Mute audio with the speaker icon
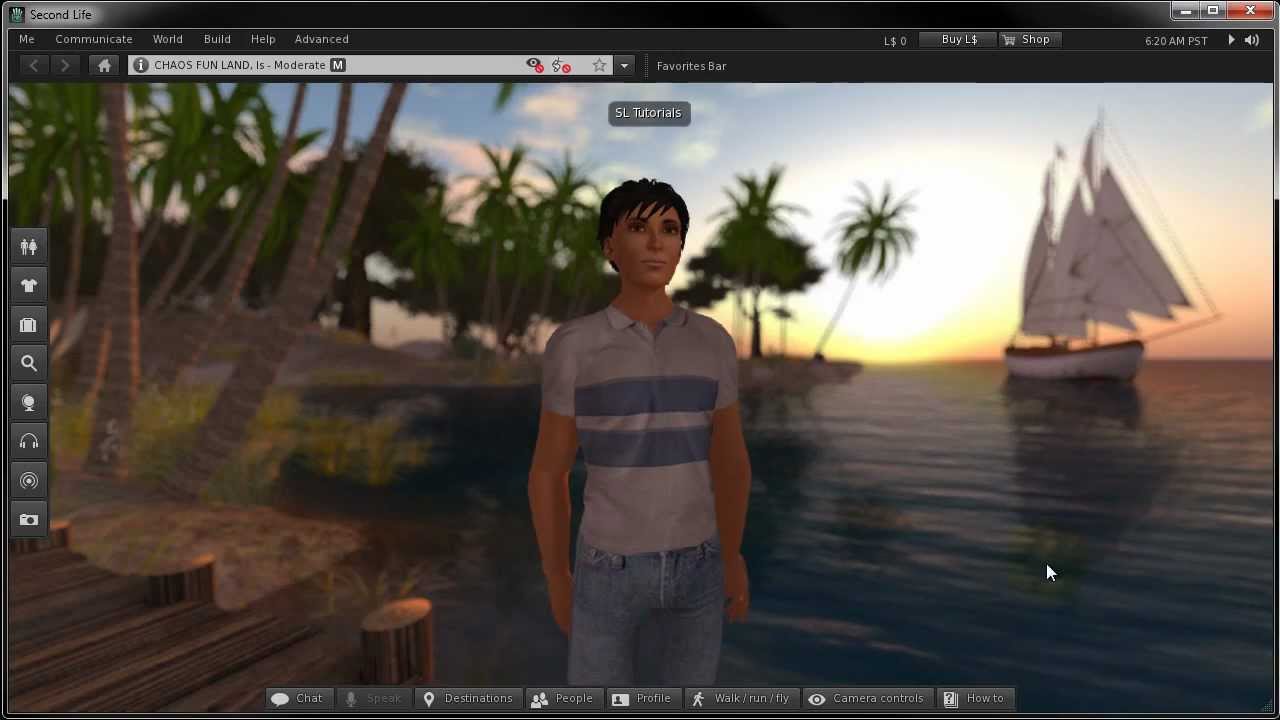Screen dimensions: 1280x720 point(1251,39)
